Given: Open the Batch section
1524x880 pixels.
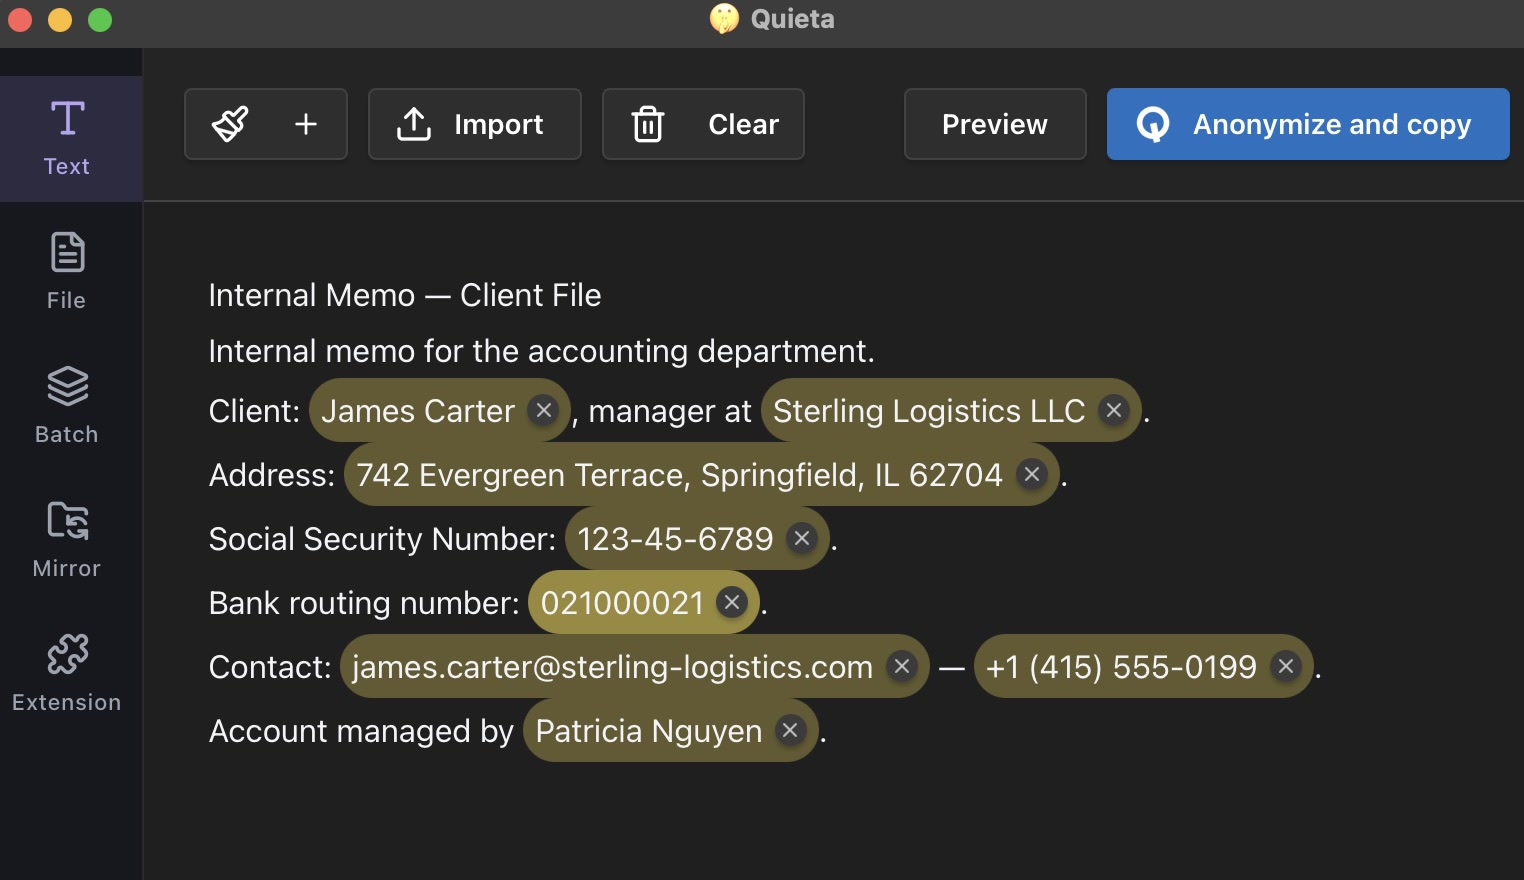Looking at the screenshot, I should point(67,406).
